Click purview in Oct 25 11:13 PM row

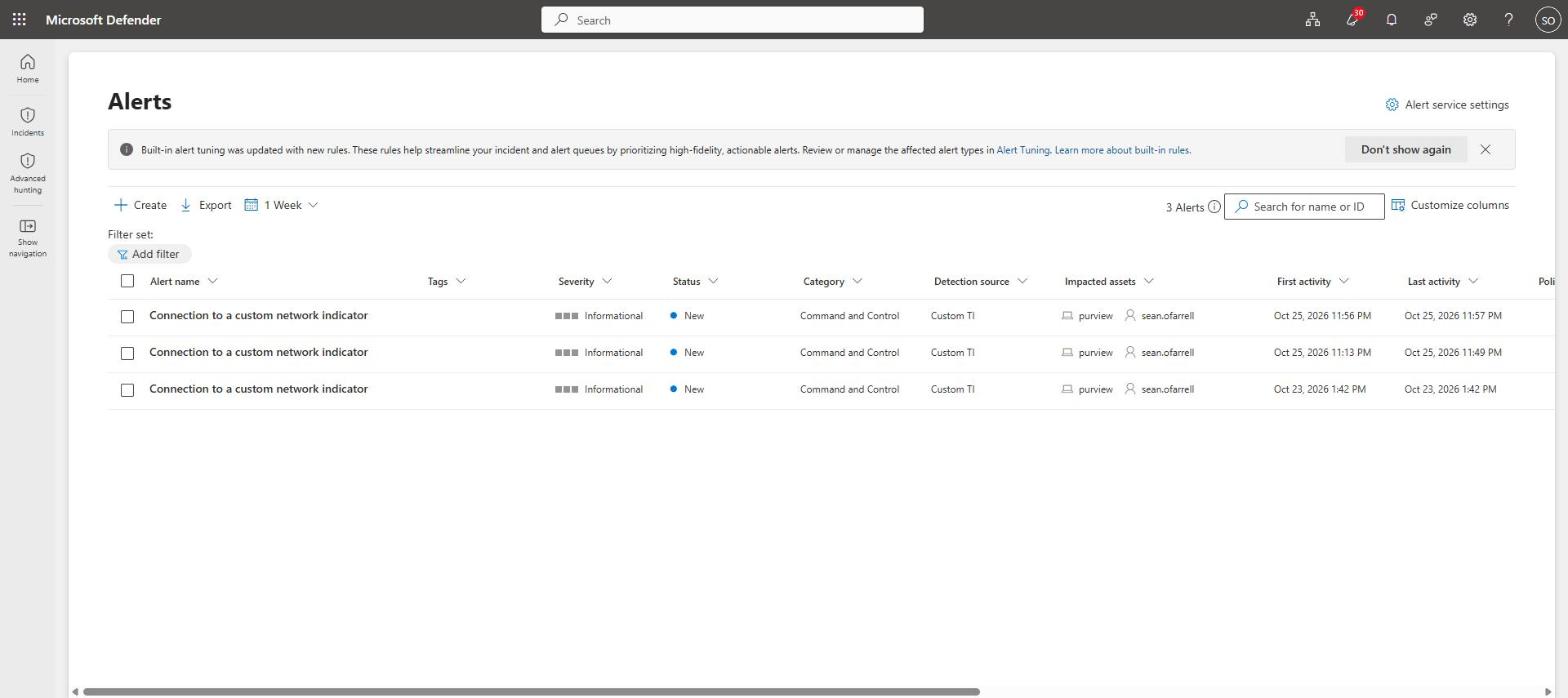coord(1095,352)
